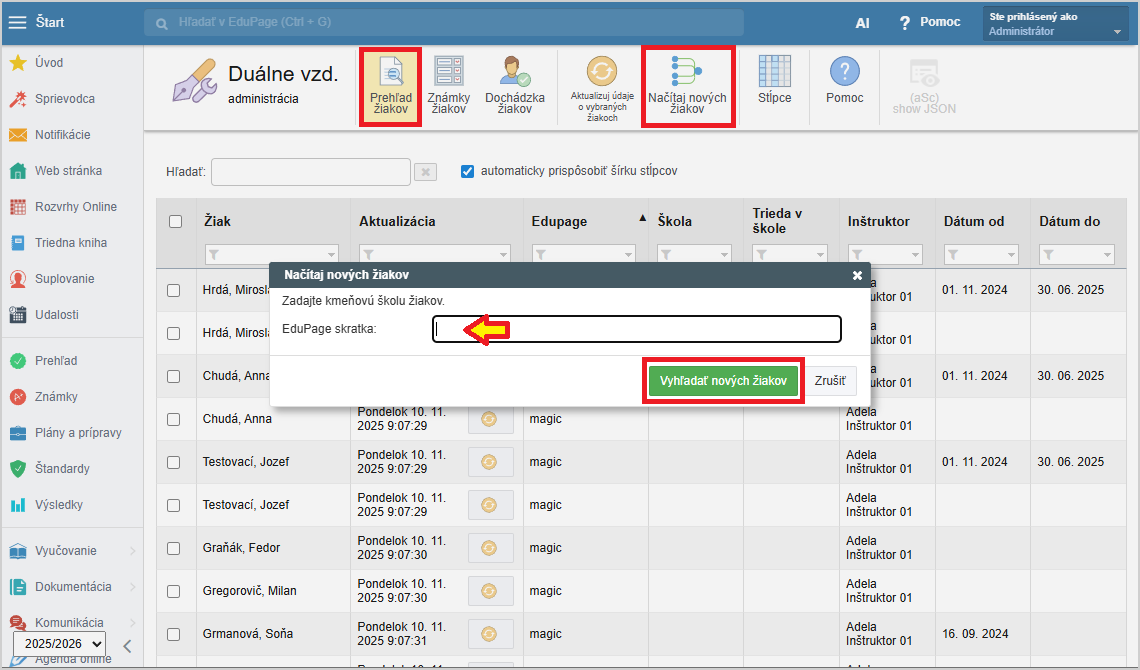Close the Načítaj nových žiakov dialog
Viewport: 1140px width, 670px height.
click(857, 275)
